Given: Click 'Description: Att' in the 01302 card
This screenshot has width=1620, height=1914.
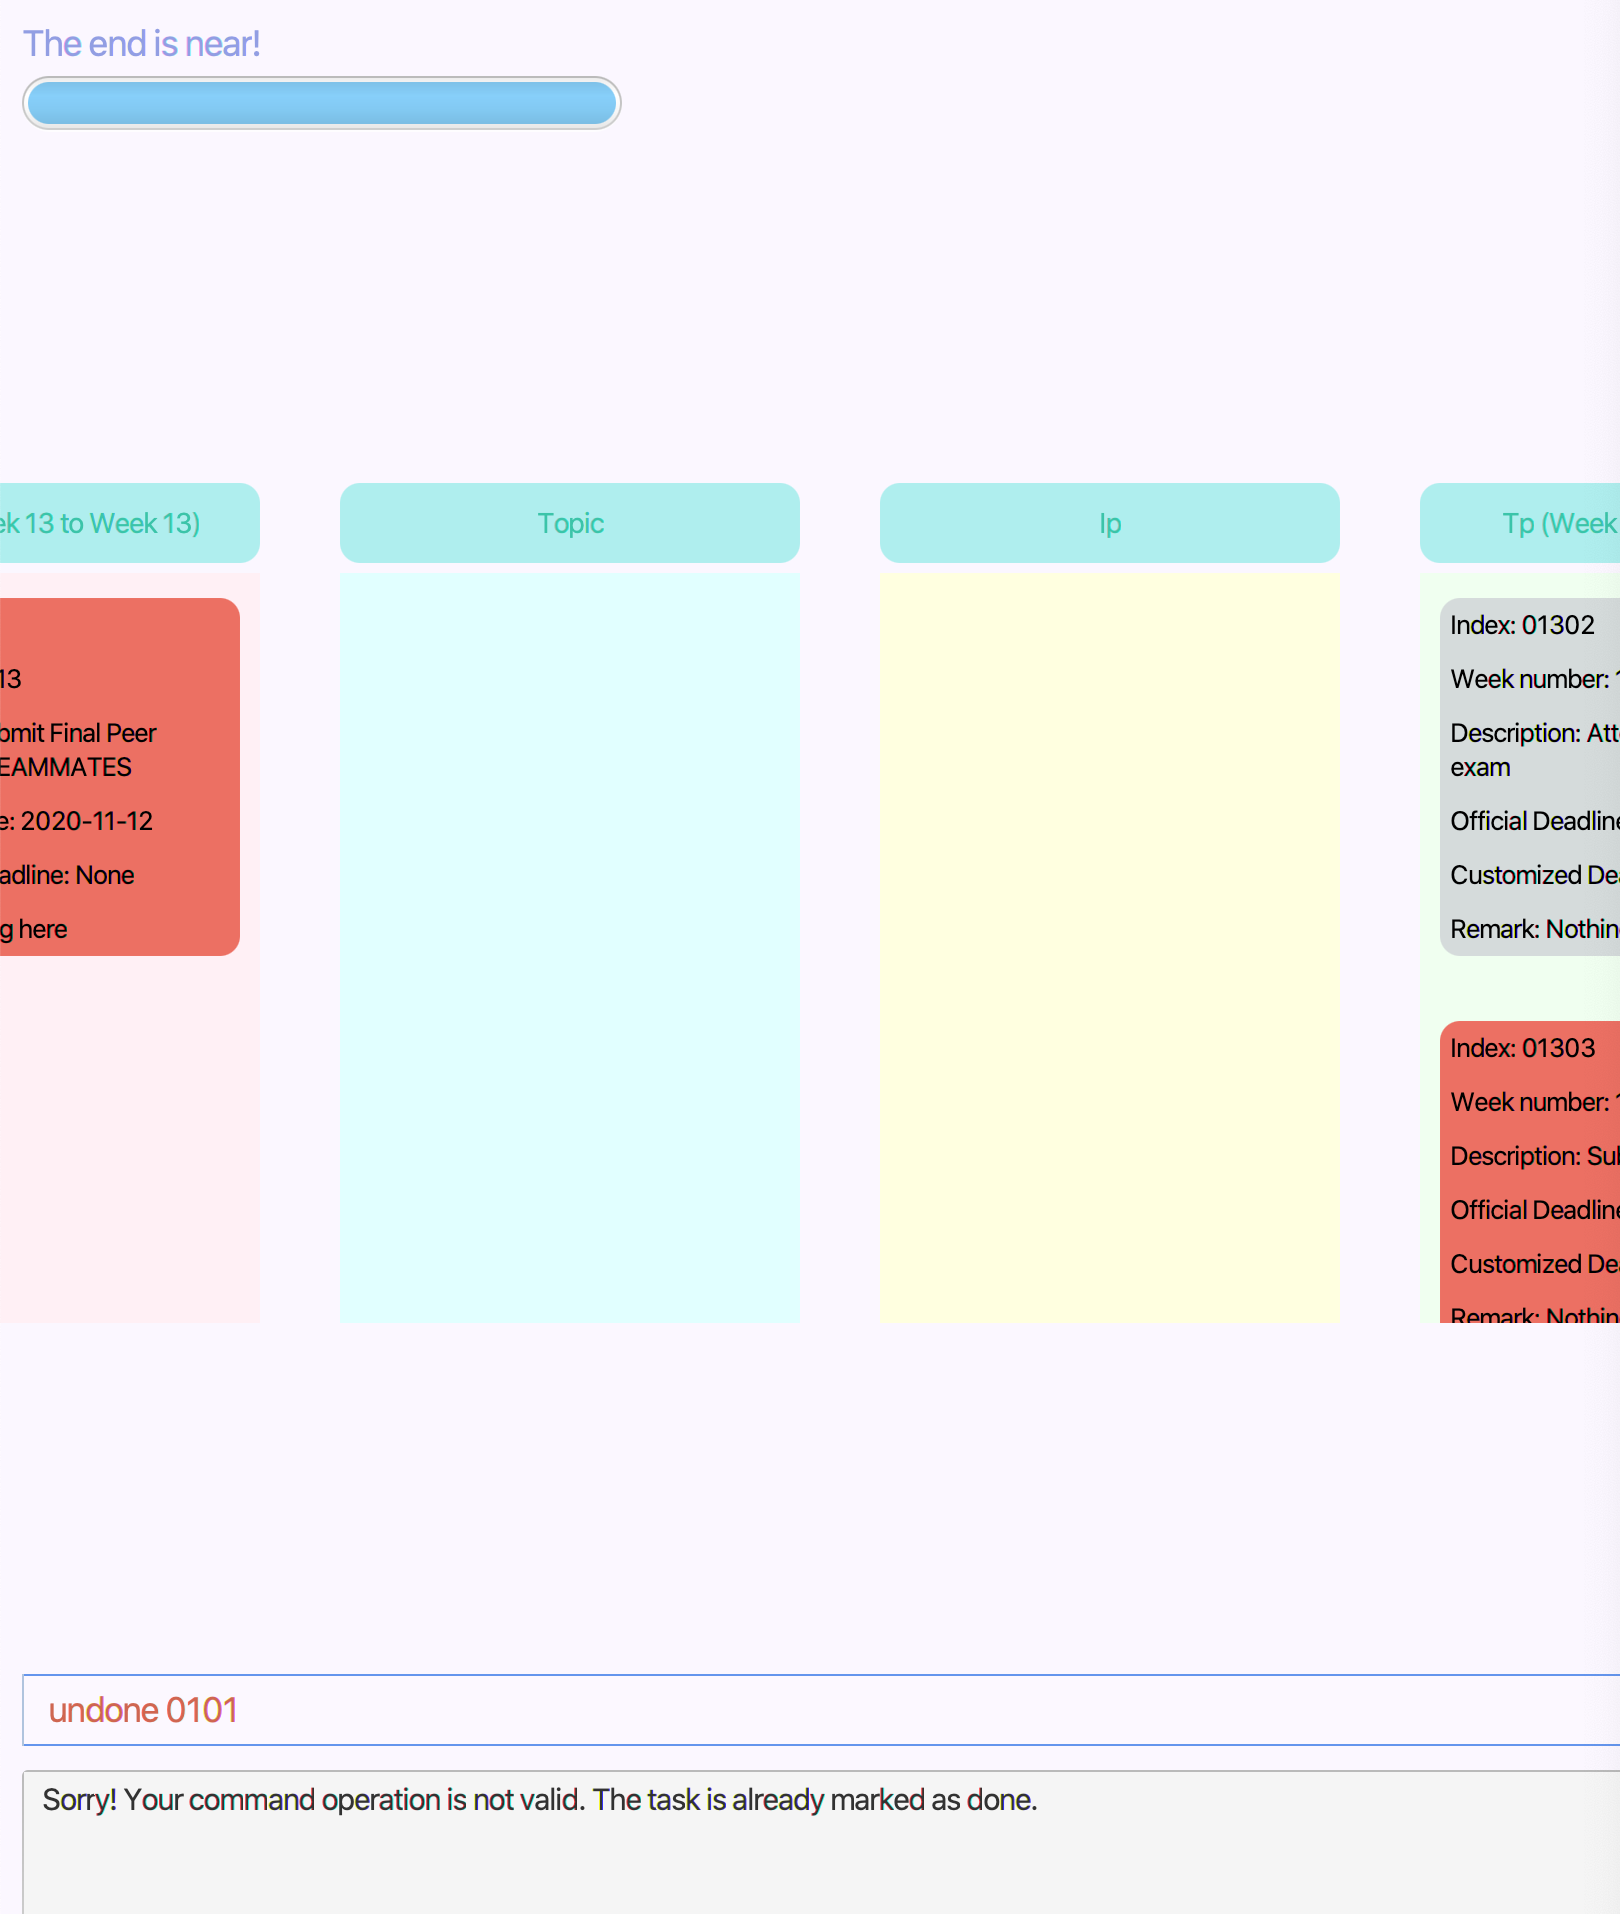Looking at the screenshot, I should [x=1535, y=733].
